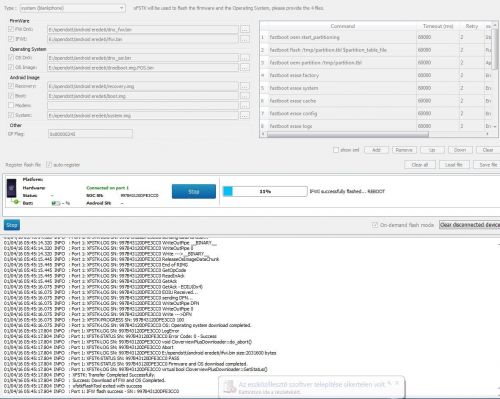Click the Recovery image path field
The image size is (500, 399).
[x=143, y=86]
